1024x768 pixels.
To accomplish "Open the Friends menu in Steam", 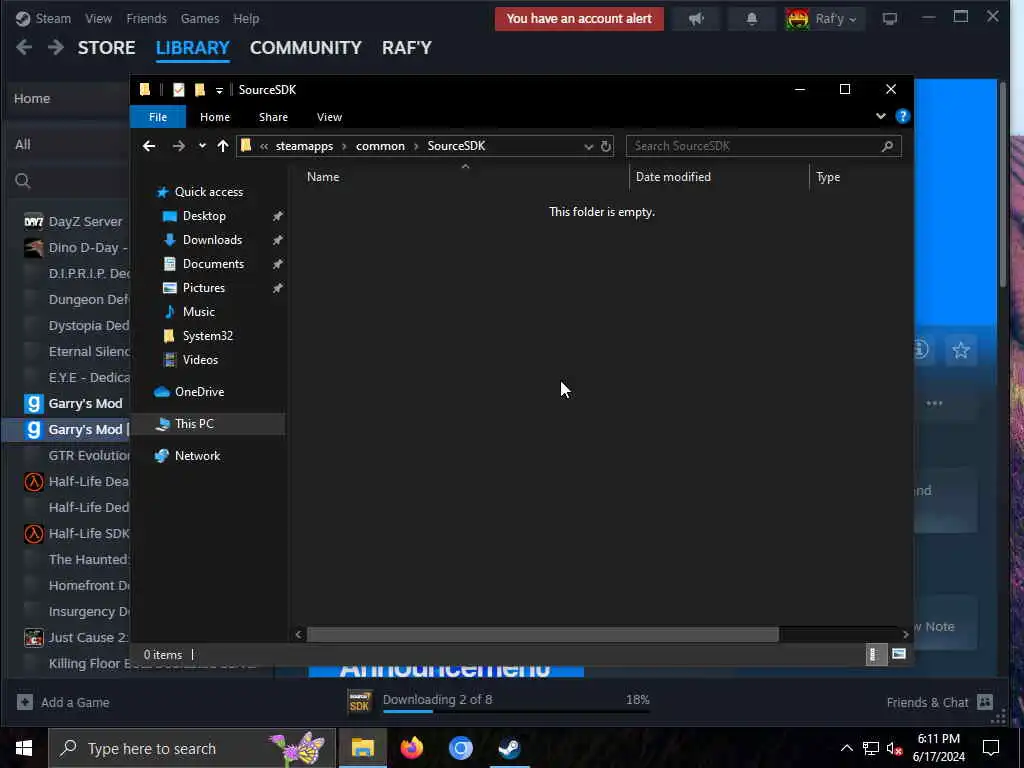I will click(146, 18).
